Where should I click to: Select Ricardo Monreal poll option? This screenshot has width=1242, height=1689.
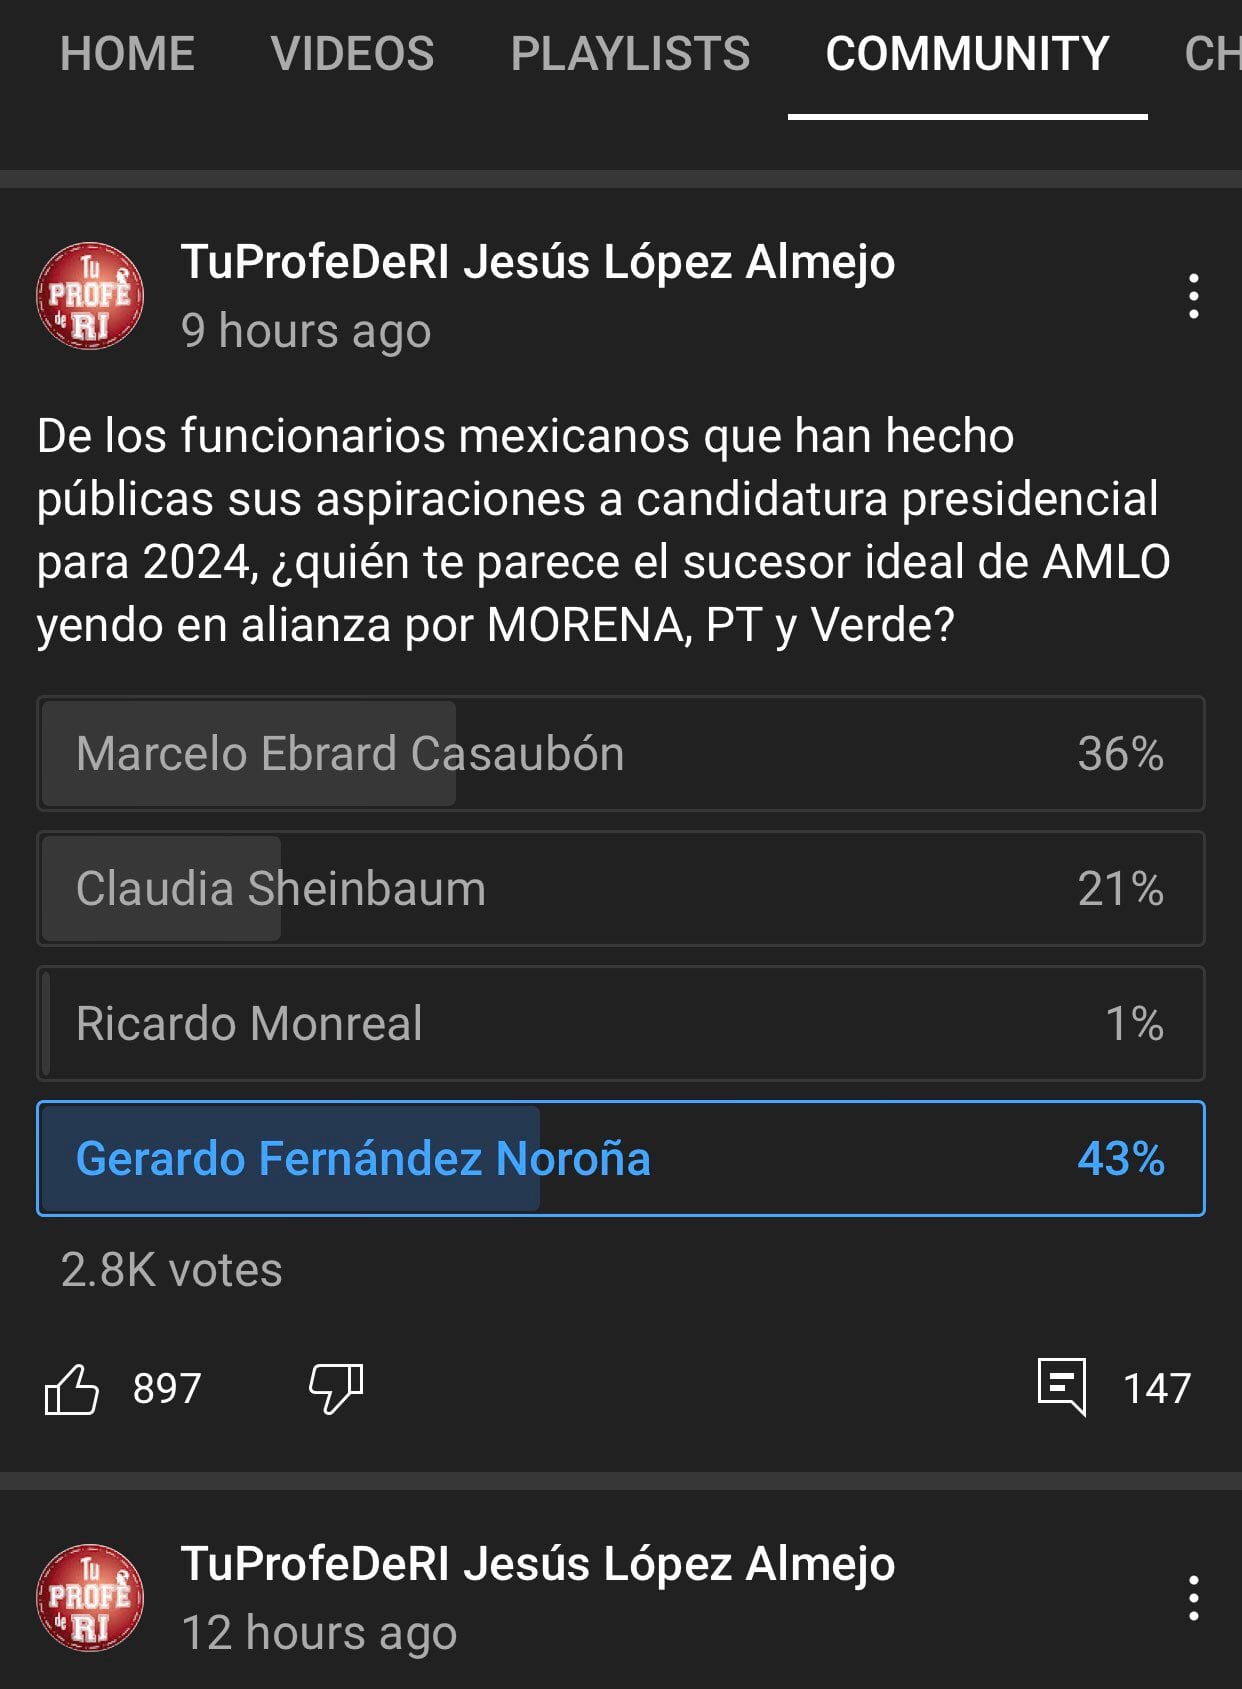coord(620,1024)
